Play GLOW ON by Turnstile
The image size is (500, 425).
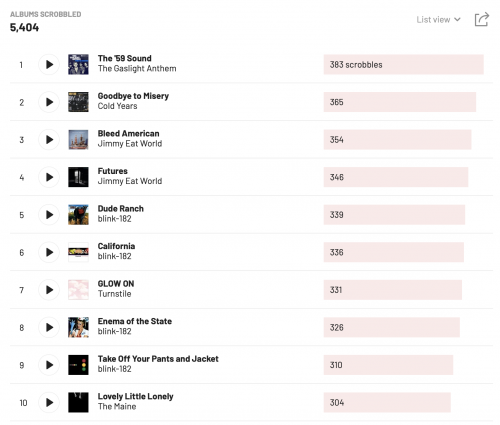click(49, 290)
